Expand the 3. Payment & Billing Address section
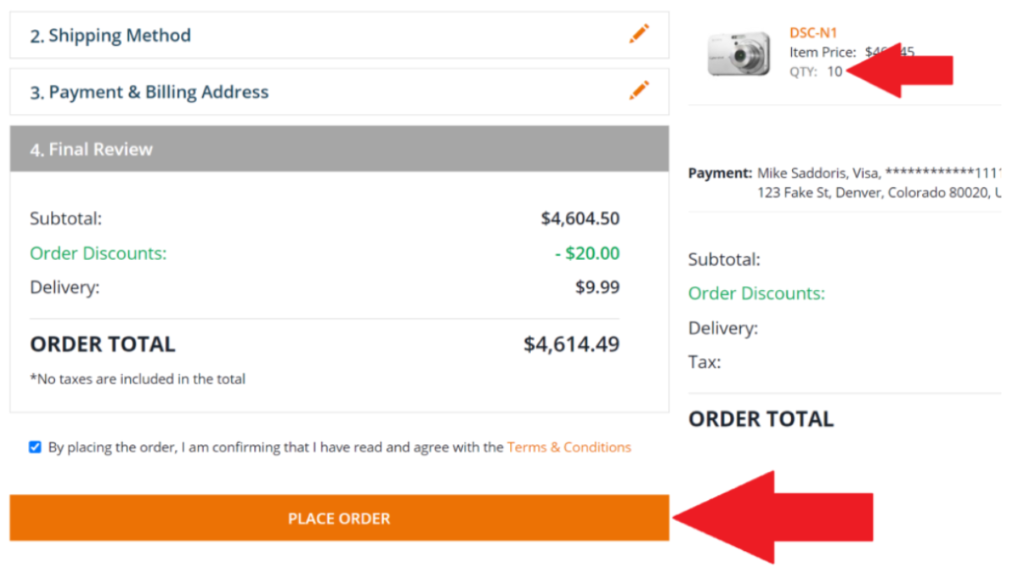Viewport: 1024px width, 572px height. pos(339,92)
